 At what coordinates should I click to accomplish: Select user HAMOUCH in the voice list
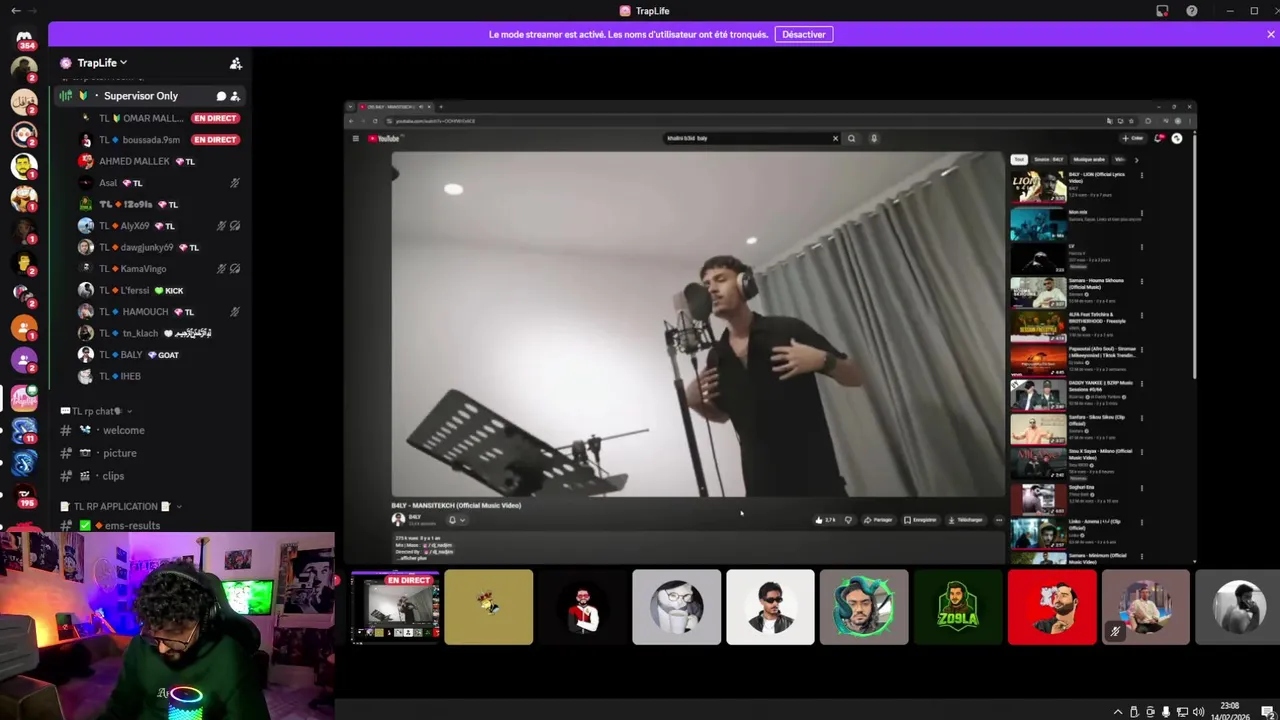click(x=145, y=312)
